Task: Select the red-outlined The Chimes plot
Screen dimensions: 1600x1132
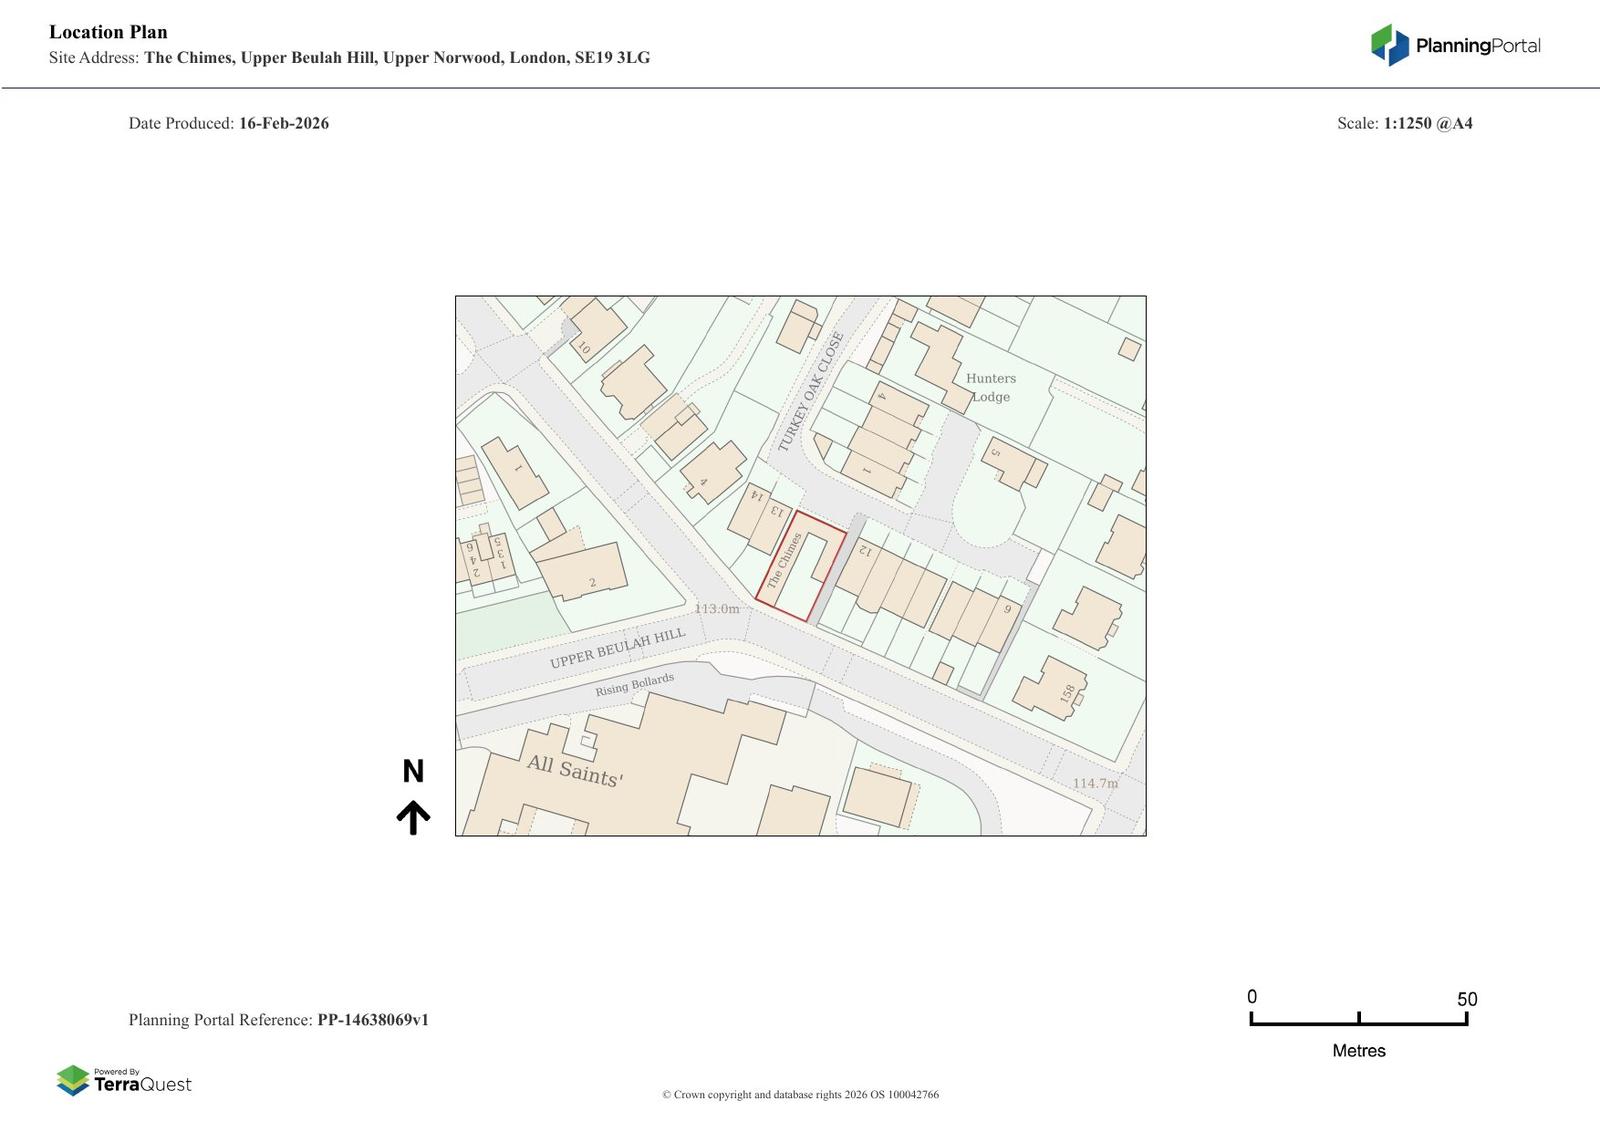Action: [x=799, y=566]
